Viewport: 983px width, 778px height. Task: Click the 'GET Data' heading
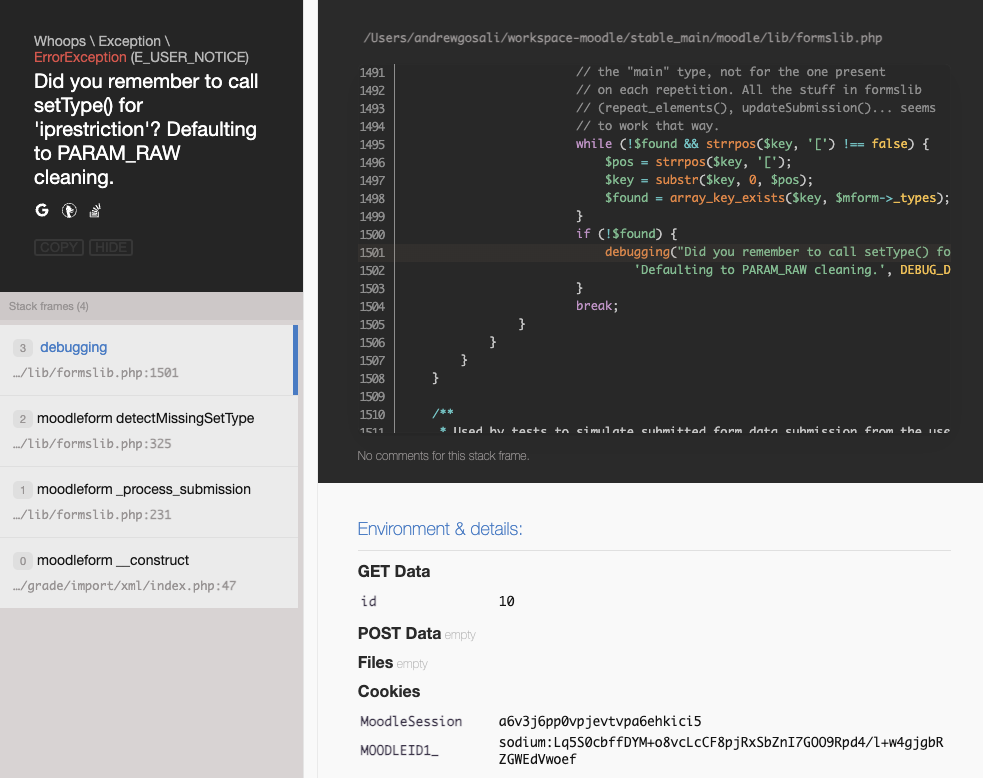pyautogui.click(x=394, y=572)
